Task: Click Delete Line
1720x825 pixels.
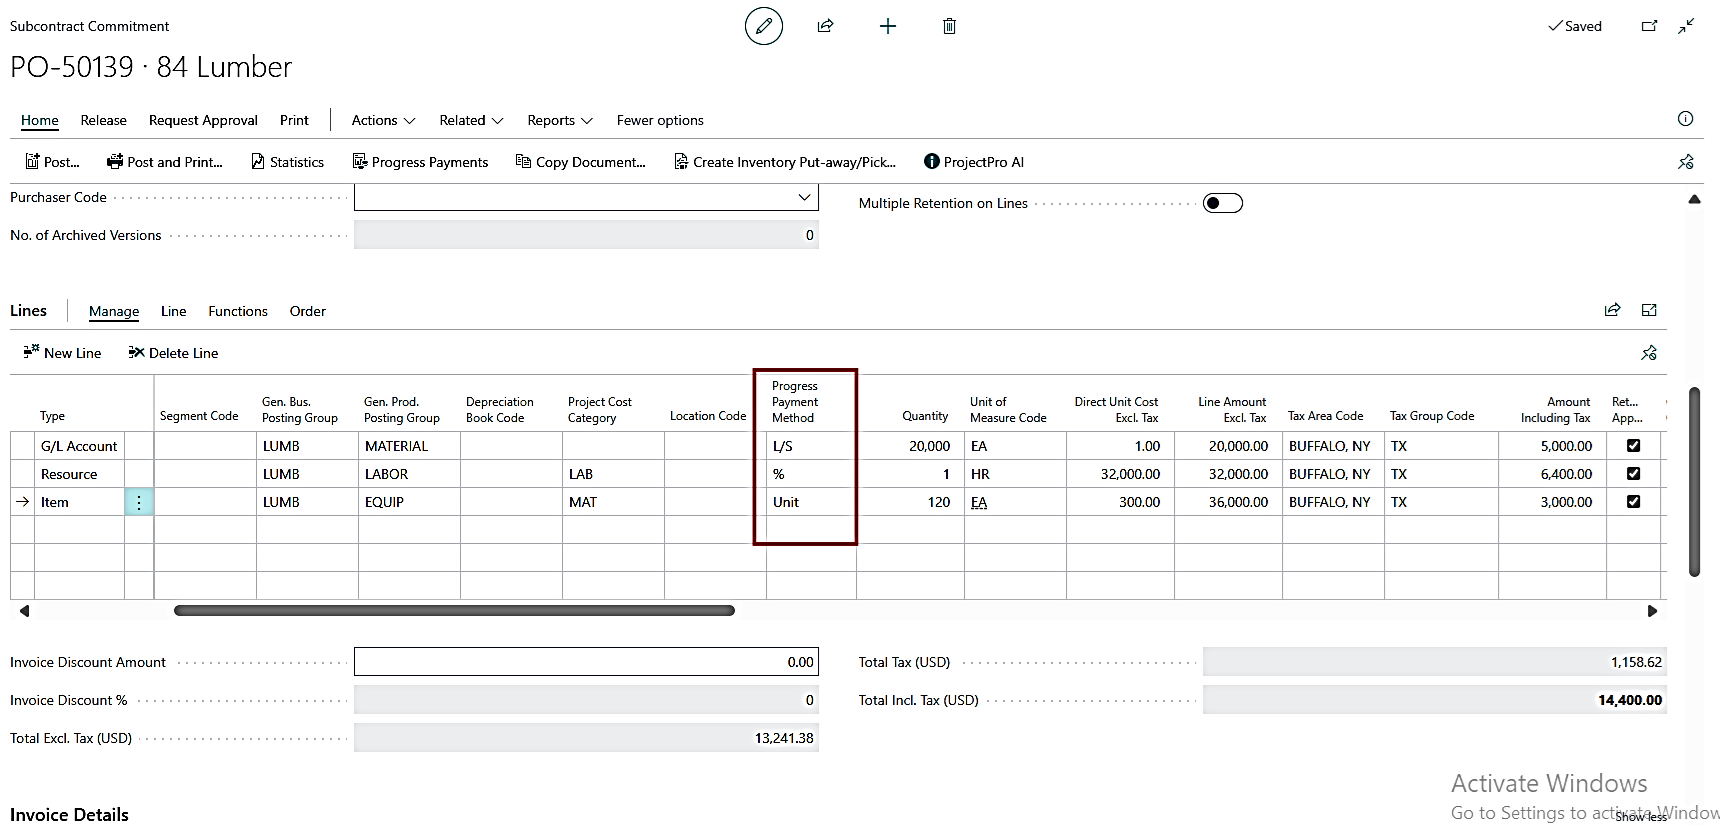Action: click(173, 353)
